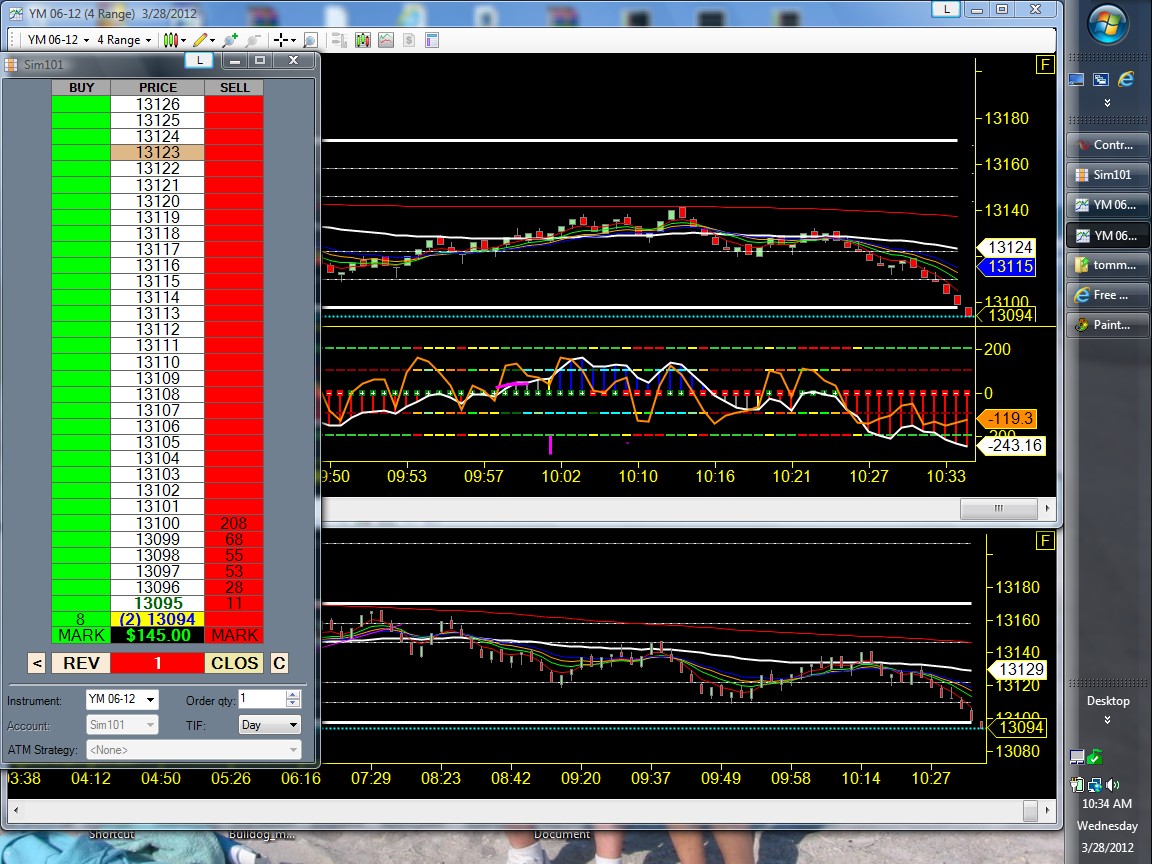Viewport: 1152px width, 864px height.
Task: Open the ATM Strategy dropdown
Action: point(193,750)
